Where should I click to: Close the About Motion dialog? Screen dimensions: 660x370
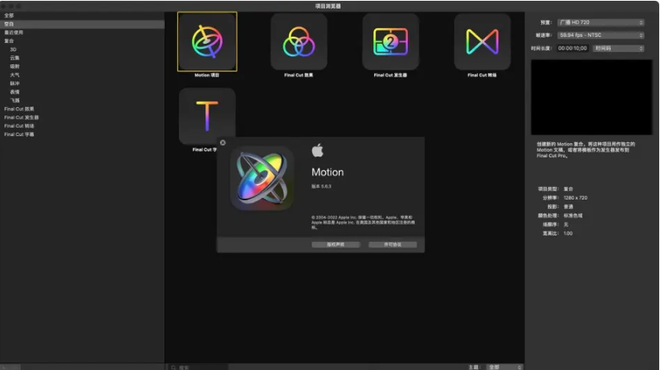click(x=223, y=143)
